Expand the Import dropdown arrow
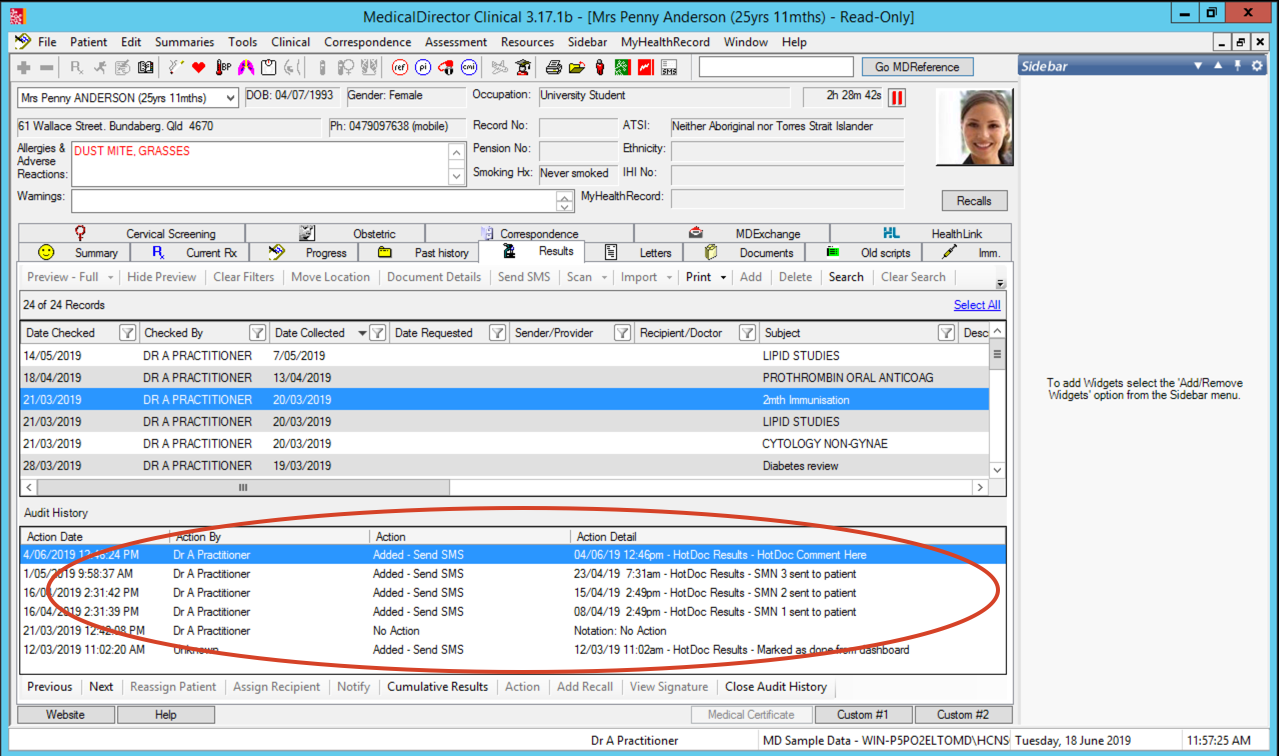The height and width of the screenshot is (756, 1279). (669, 277)
